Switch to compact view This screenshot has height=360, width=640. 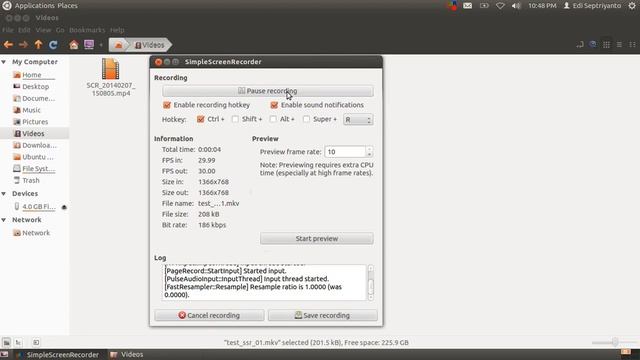tap(632, 44)
